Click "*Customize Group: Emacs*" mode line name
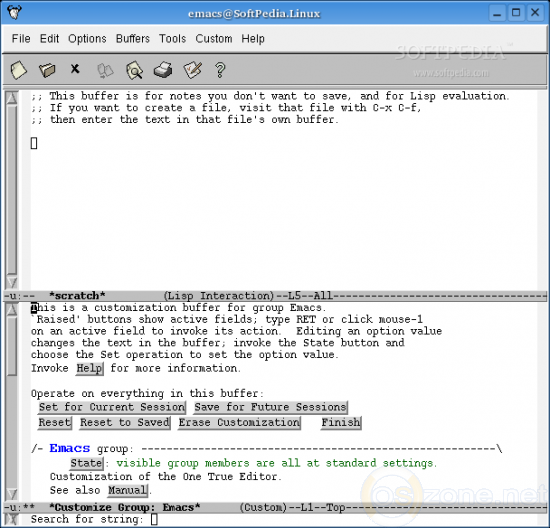 [125, 507]
